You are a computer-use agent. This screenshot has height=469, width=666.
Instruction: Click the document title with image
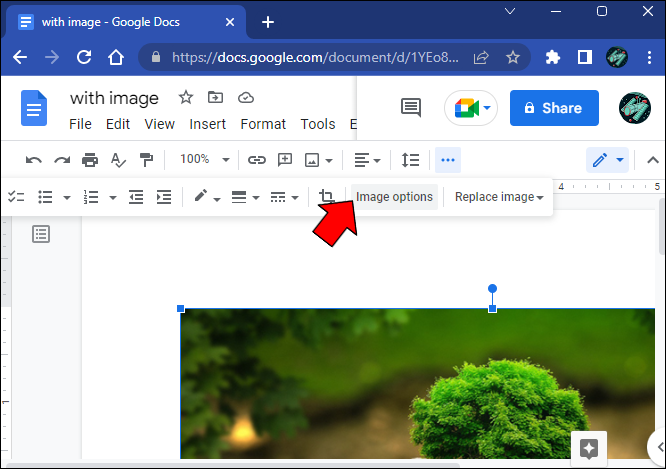click(x=114, y=98)
